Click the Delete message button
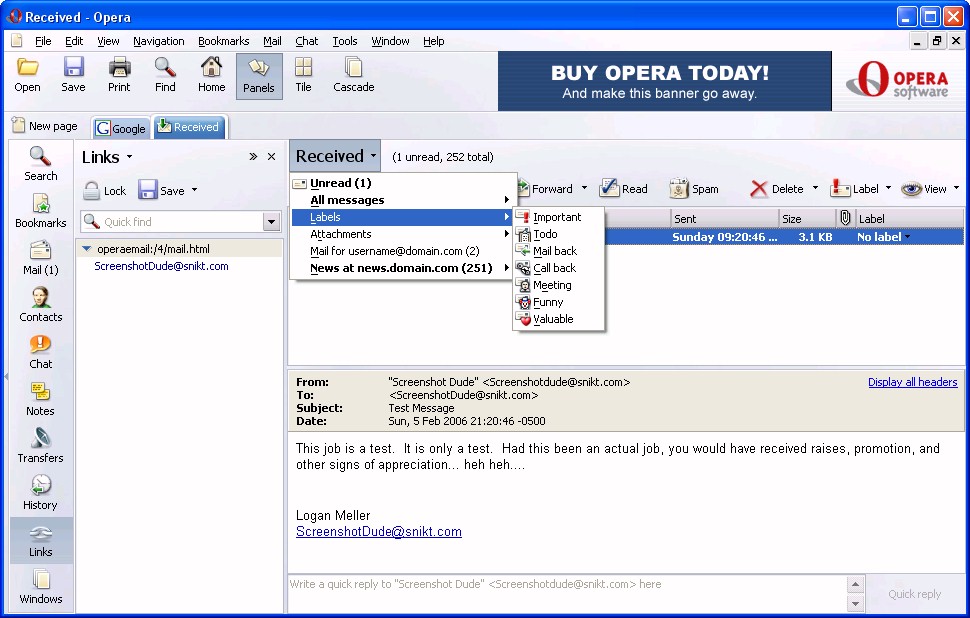This screenshot has width=970, height=618. (x=776, y=189)
